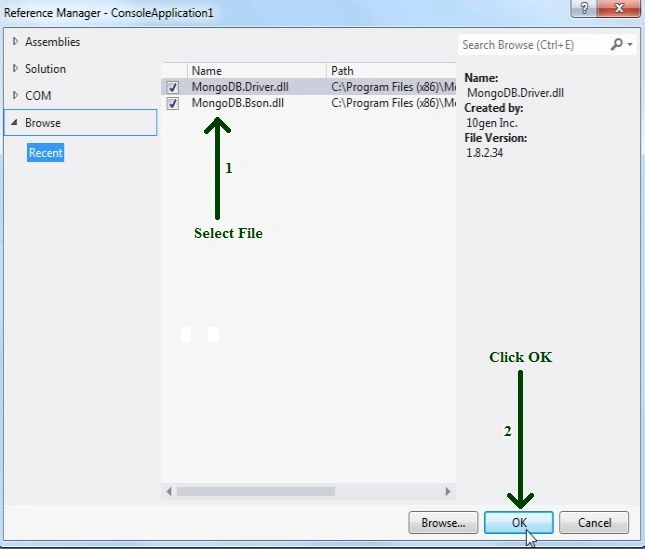Viewport: 645px width, 549px height.
Task: Open the COM category
Action: 38,96
